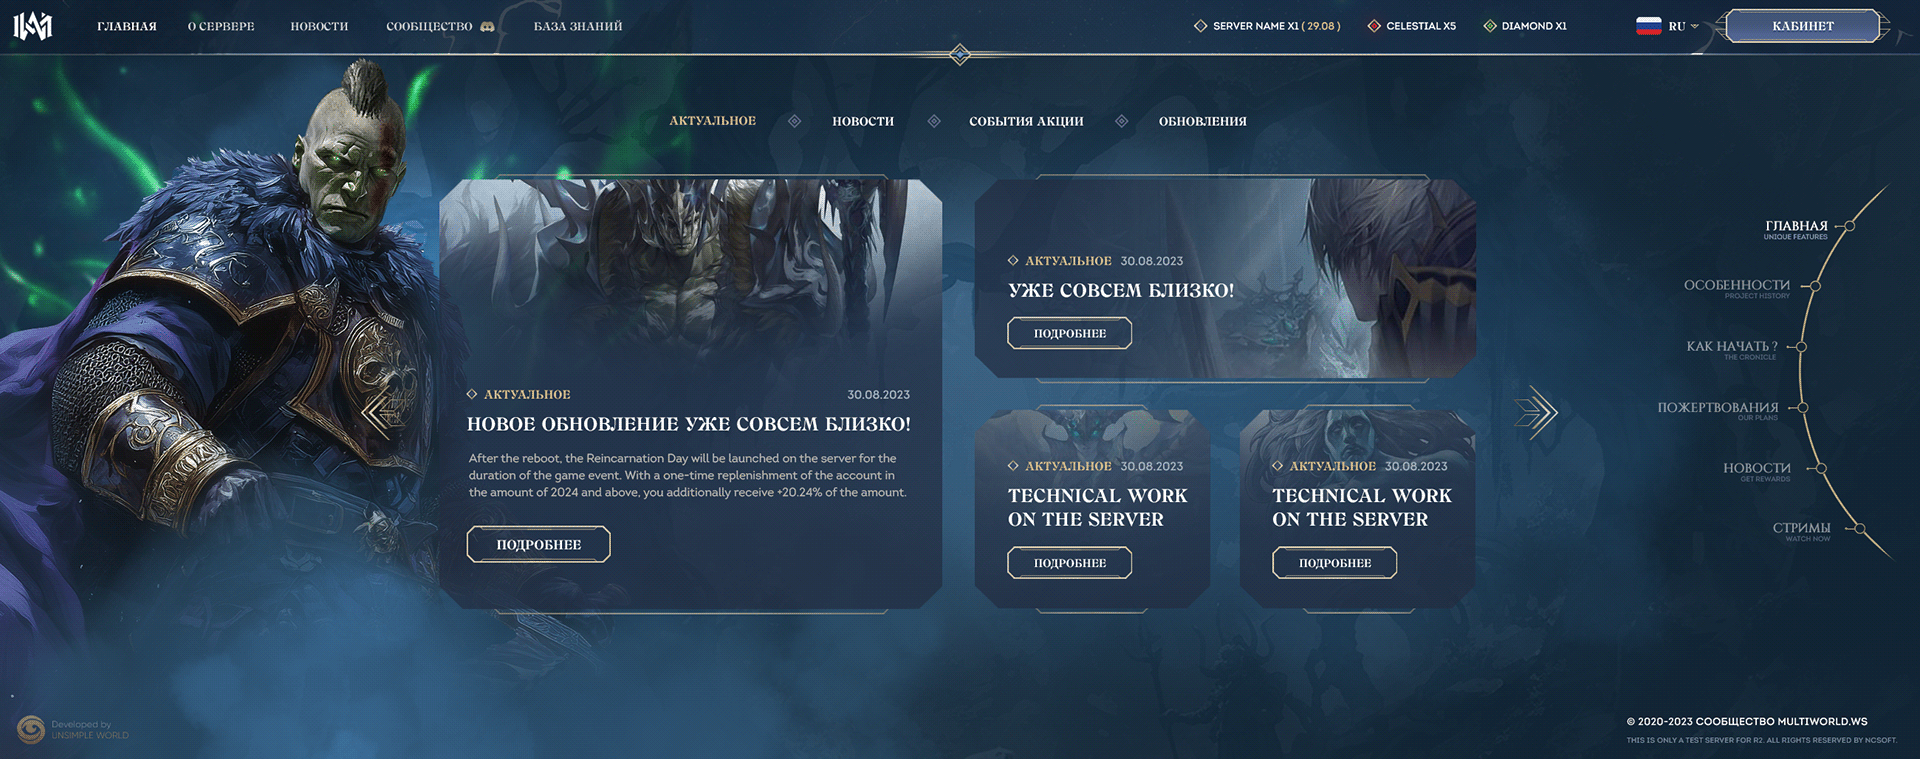Open Discord icon next to Сообщество
This screenshot has height=759, width=1920.
(x=487, y=27)
